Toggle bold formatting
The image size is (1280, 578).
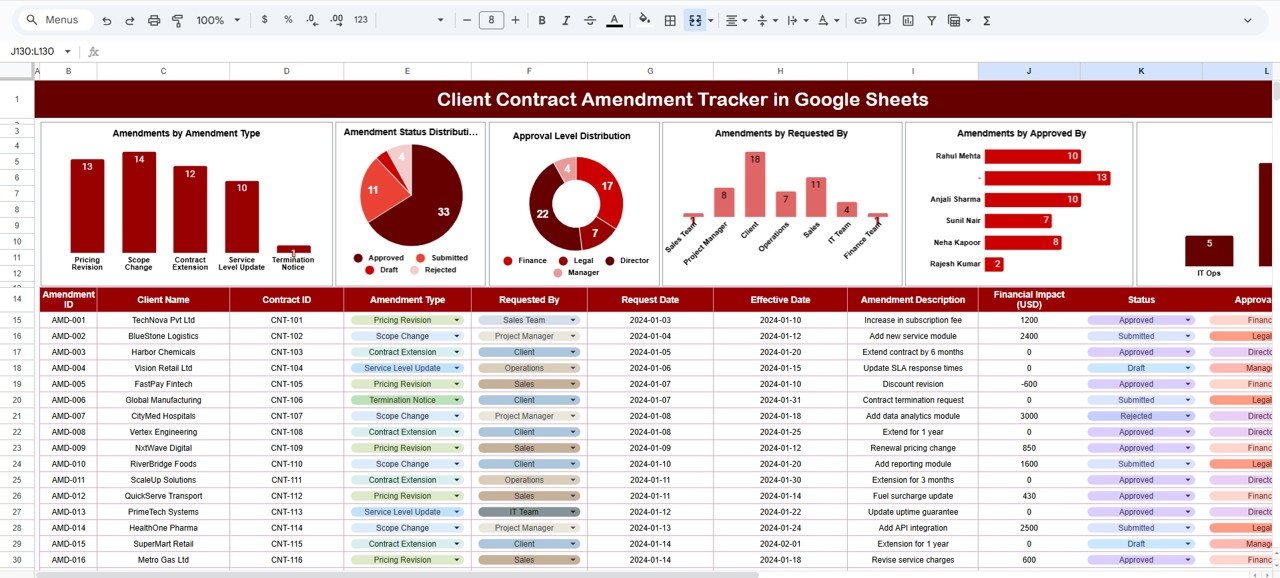541,19
